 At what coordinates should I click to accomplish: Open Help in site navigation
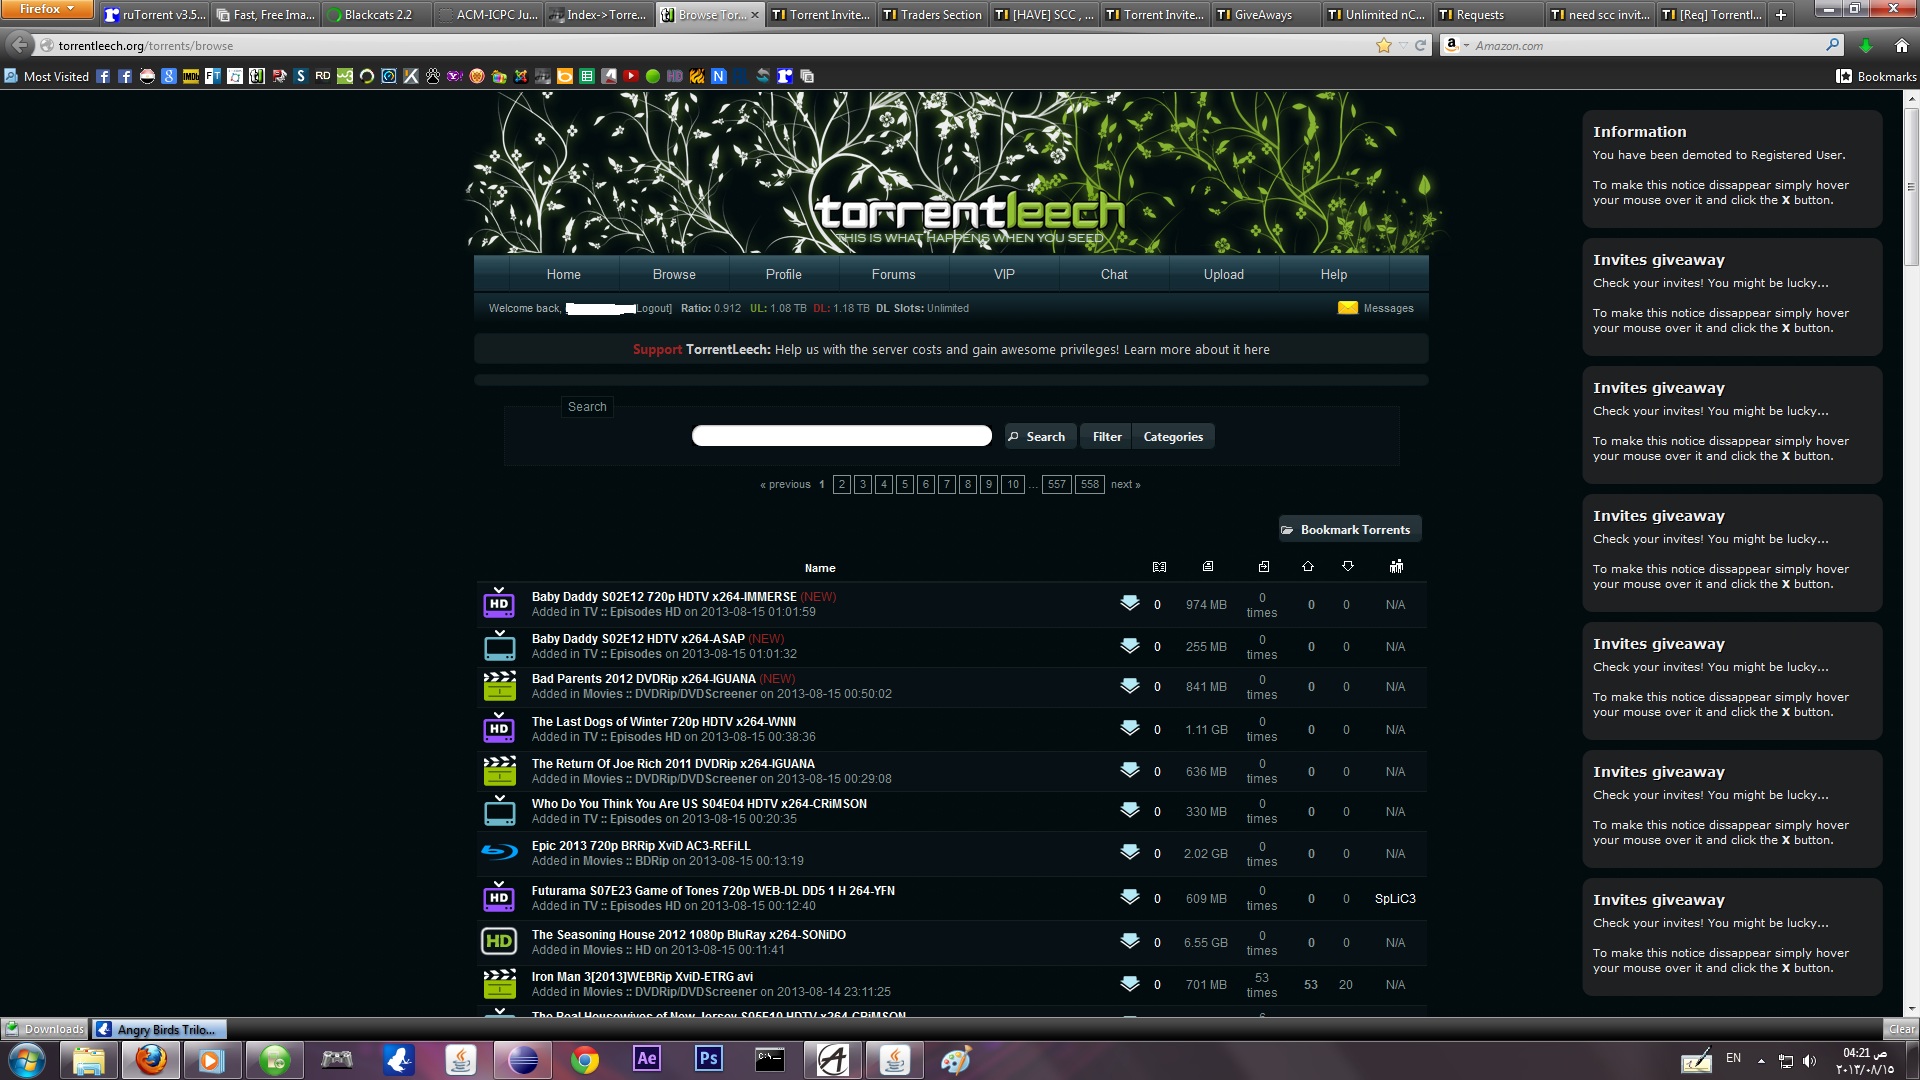[x=1333, y=274]
